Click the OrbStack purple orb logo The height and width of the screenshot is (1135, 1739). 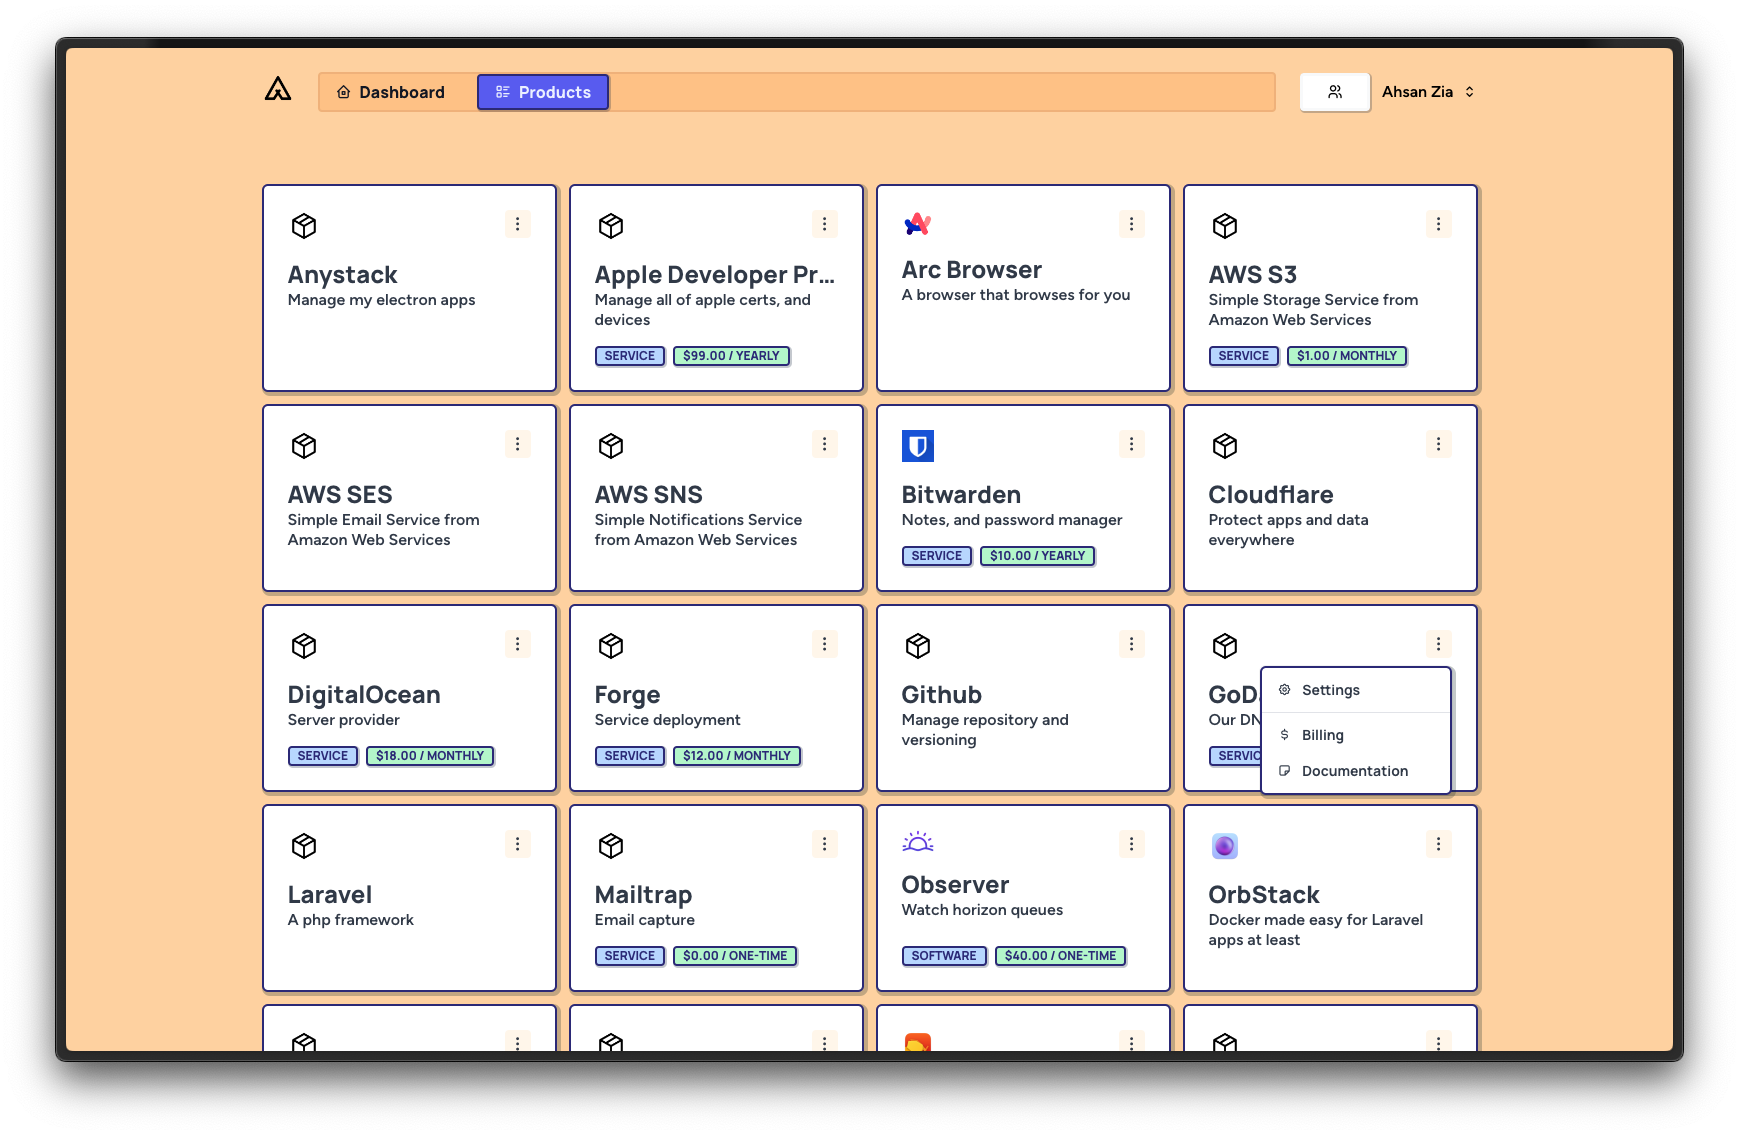pyautogui.click(x=1225, y=846)
